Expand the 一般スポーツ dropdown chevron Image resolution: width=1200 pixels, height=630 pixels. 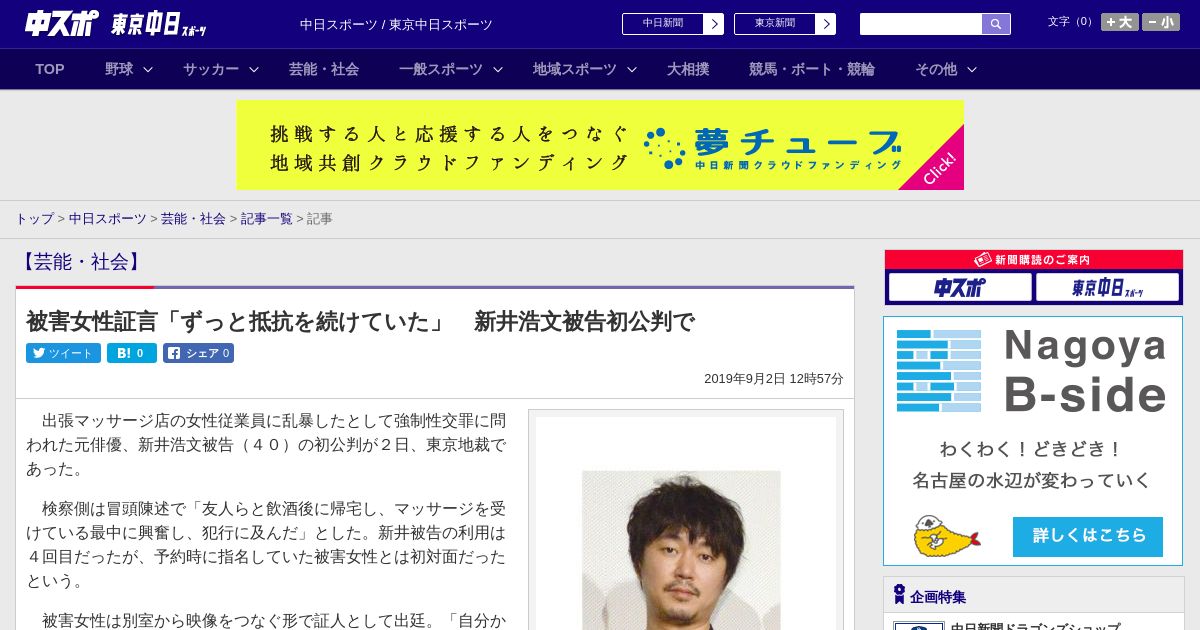(x=498, y=69)
